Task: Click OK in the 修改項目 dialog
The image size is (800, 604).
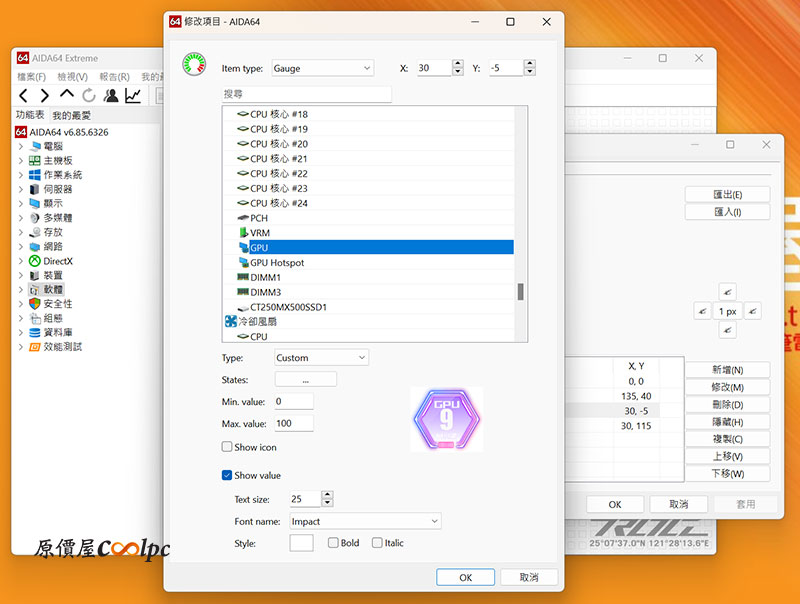Action: [465, 577]
